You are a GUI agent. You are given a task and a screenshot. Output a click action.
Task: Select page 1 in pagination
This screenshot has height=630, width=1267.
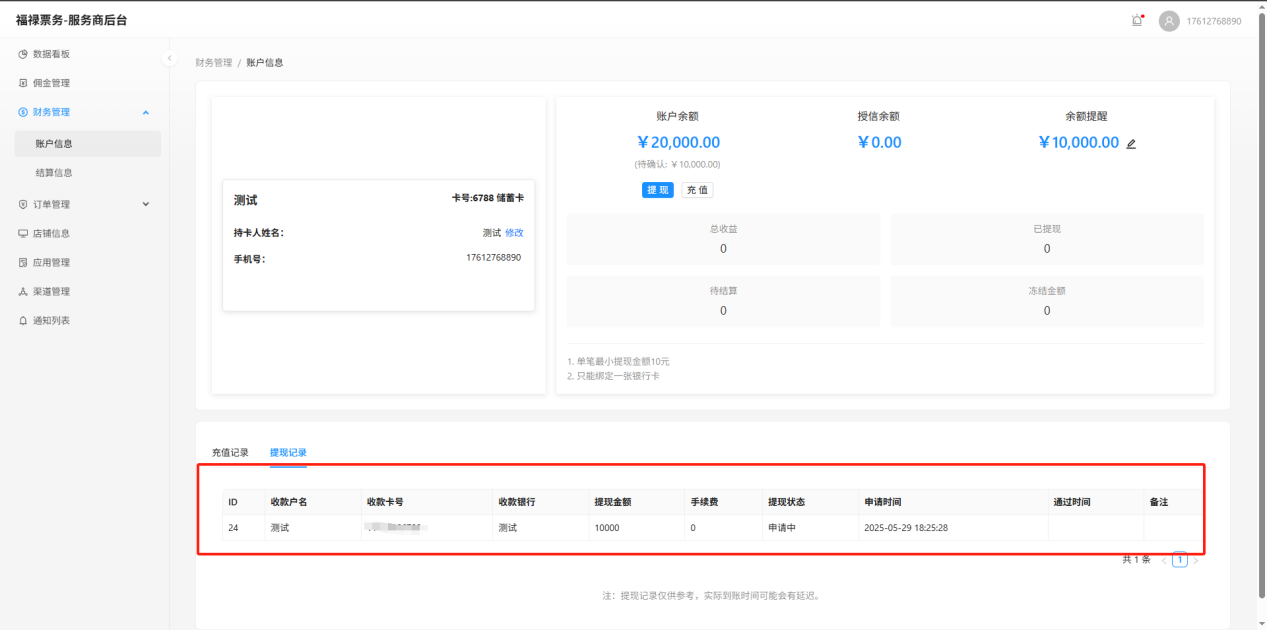(x=1180, y=560)
